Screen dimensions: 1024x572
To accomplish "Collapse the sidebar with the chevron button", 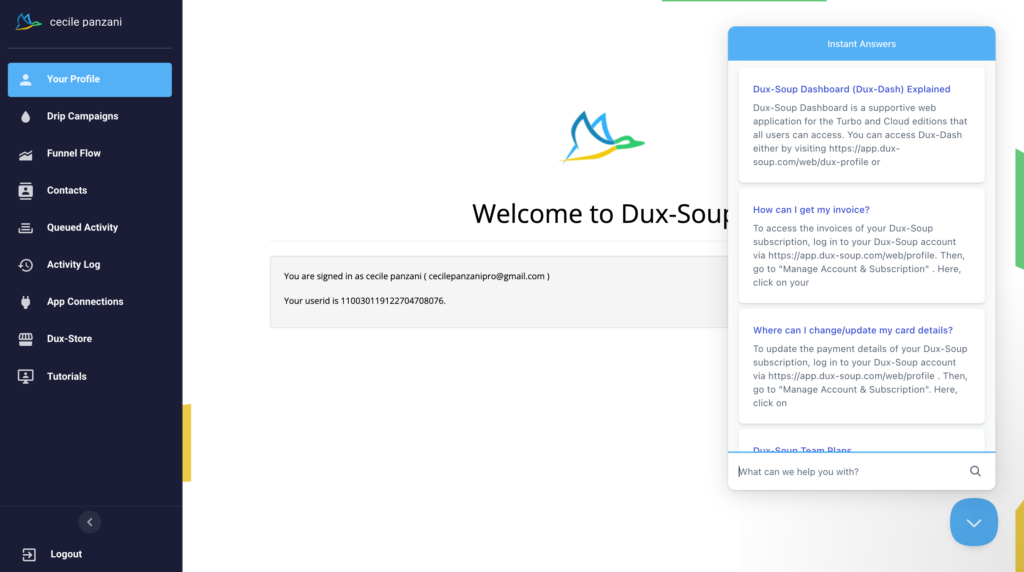I will point(90,522).
